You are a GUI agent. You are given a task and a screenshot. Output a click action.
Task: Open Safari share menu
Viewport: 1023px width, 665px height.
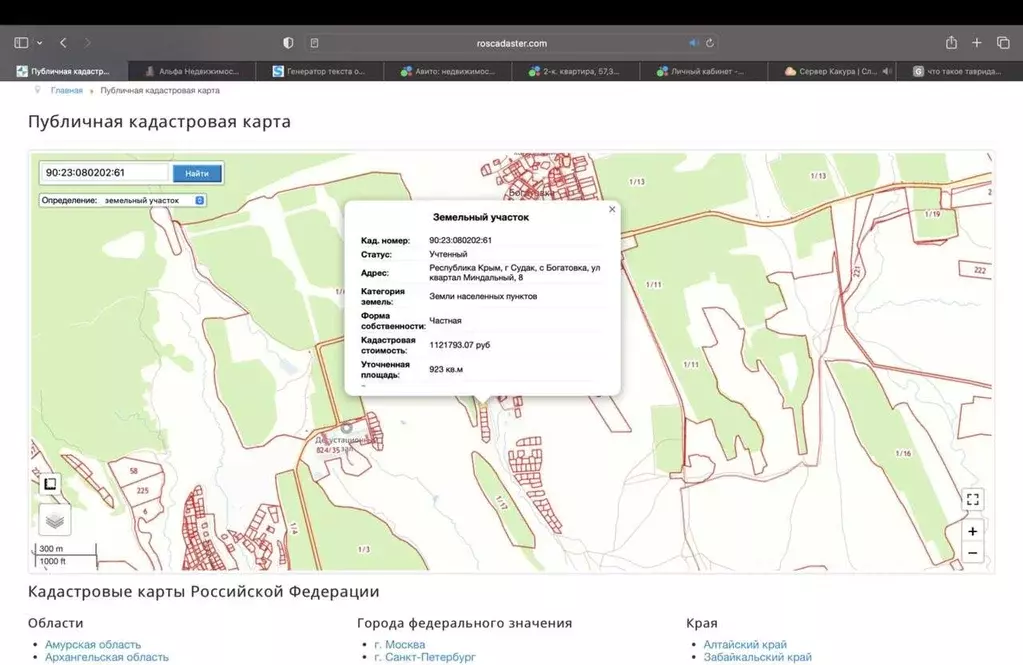point(951,43)
